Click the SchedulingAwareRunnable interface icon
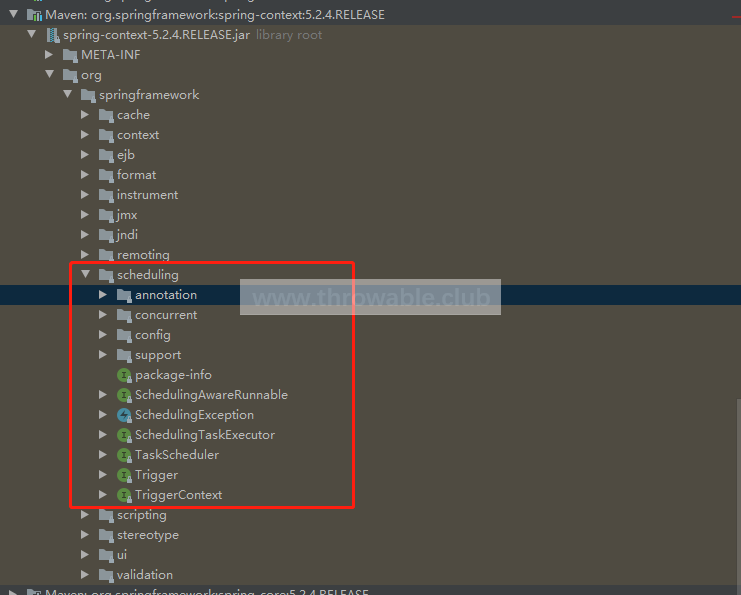The height and width of the screenshot is (595, 741). click(x=124, y=395)
